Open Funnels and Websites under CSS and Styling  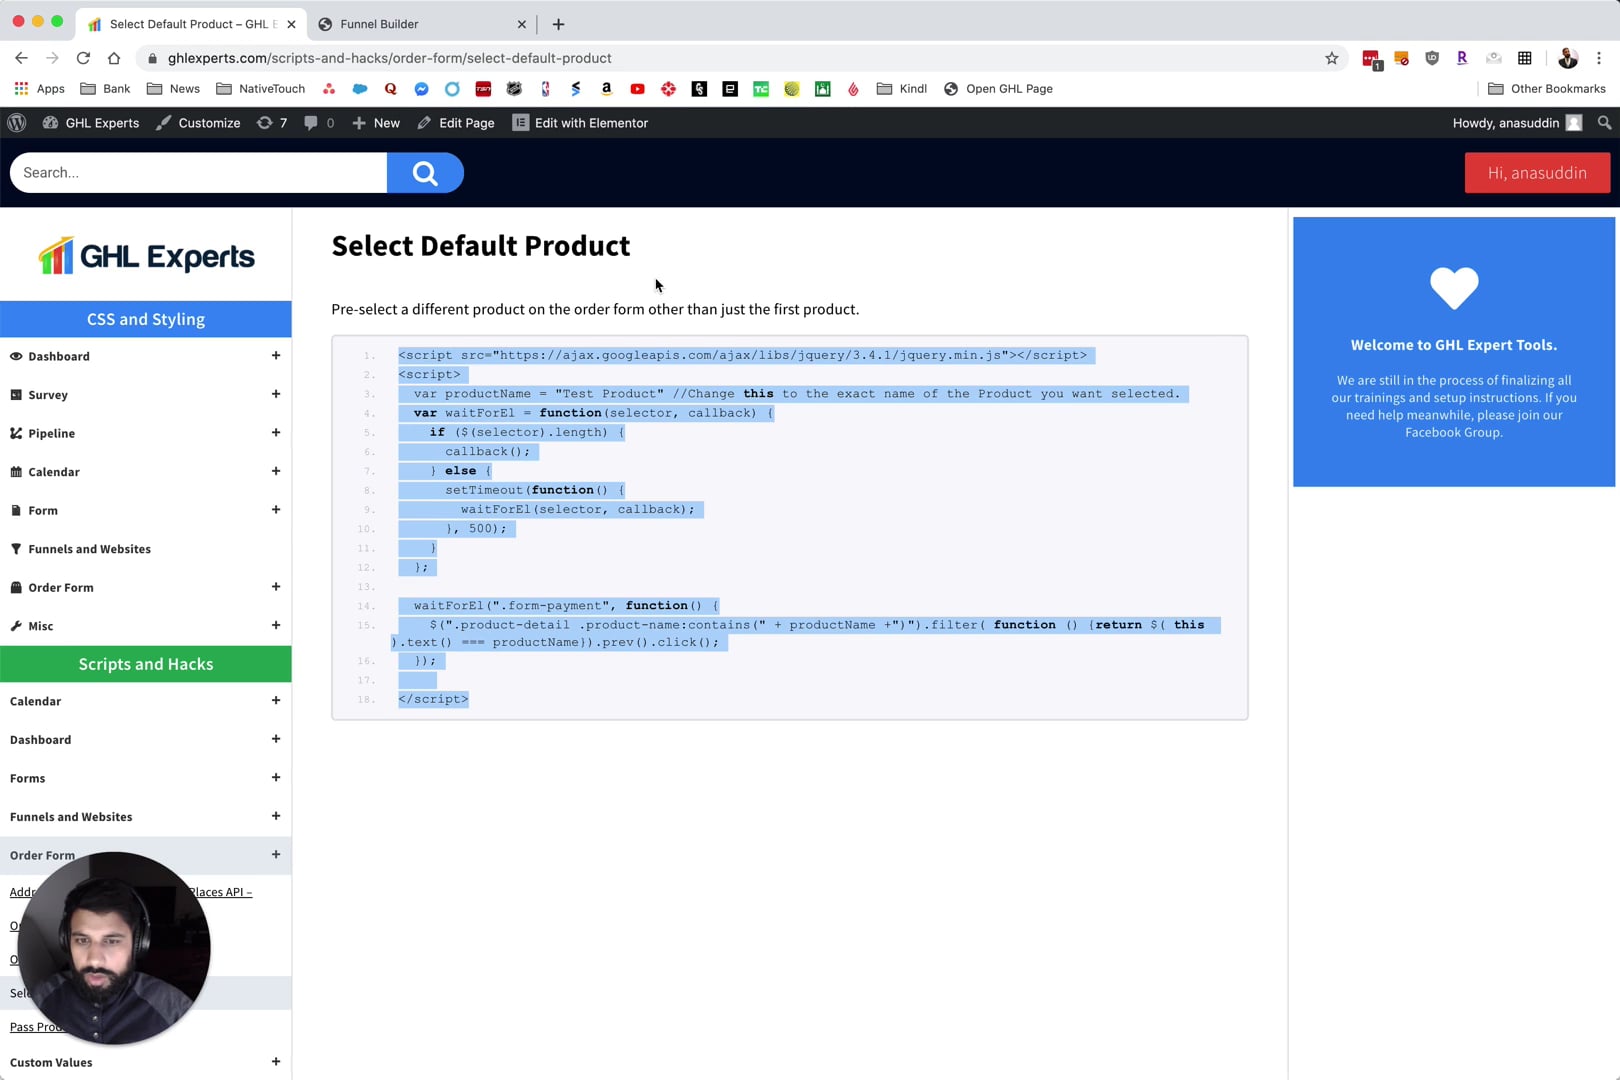coord(89,549)
